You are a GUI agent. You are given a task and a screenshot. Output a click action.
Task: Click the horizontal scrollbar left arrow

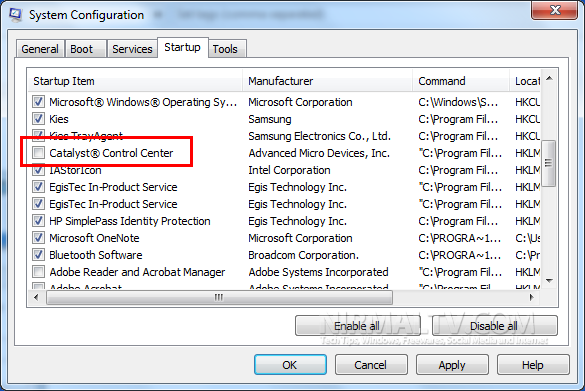point(36,297)
